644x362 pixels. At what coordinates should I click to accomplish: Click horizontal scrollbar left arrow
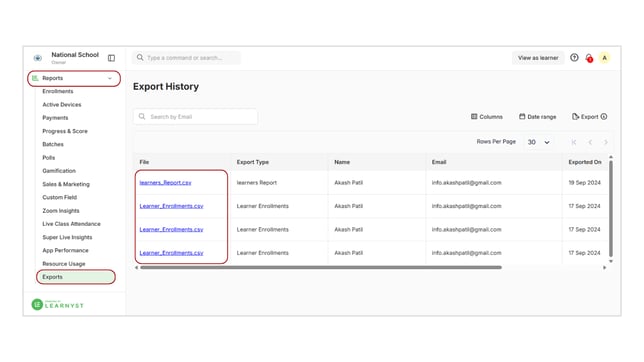pyautogui.click(x=136, y=267)
